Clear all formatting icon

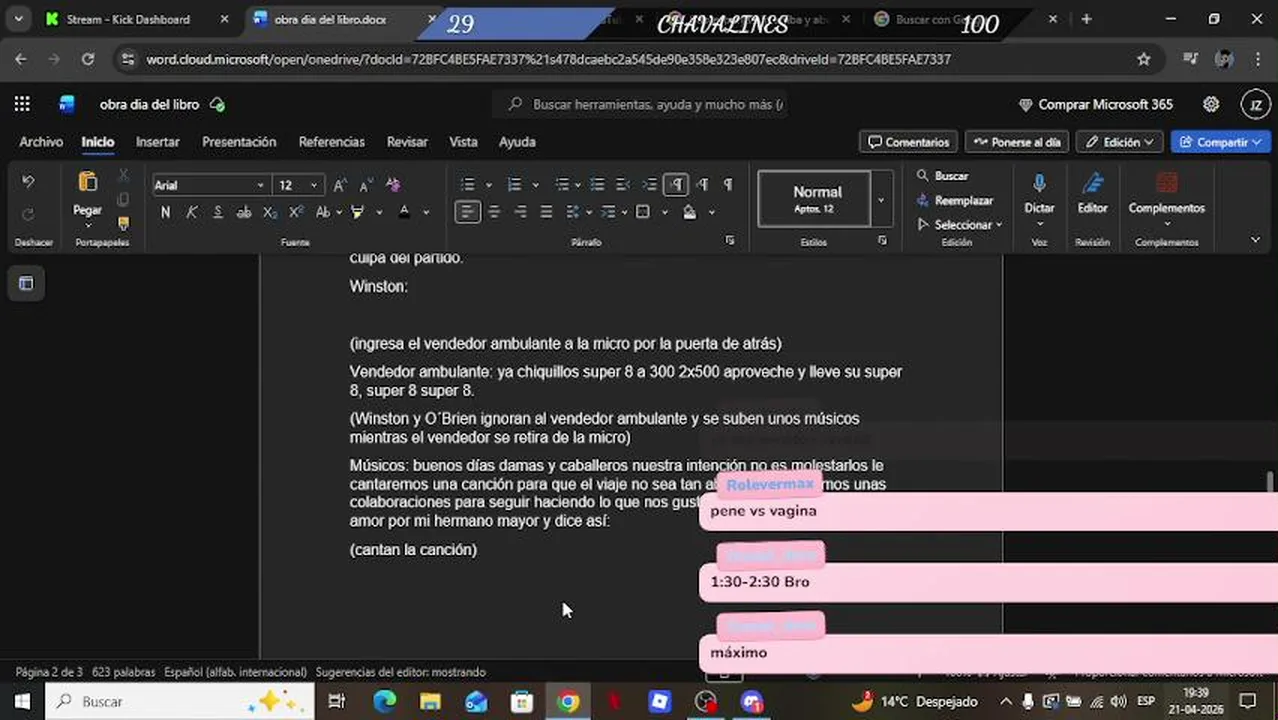click(393, 185)
